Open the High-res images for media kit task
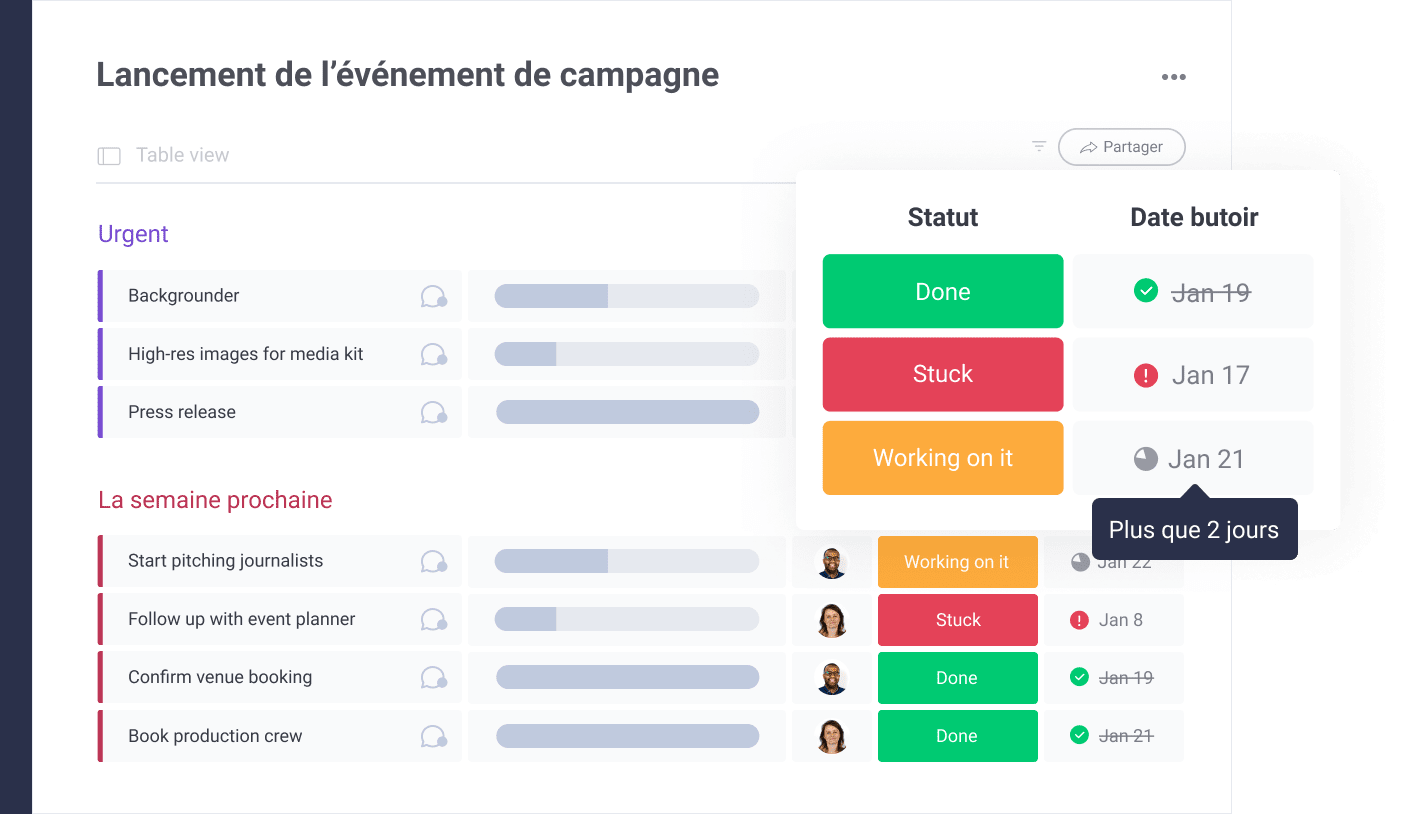 [x=246, y=354]
